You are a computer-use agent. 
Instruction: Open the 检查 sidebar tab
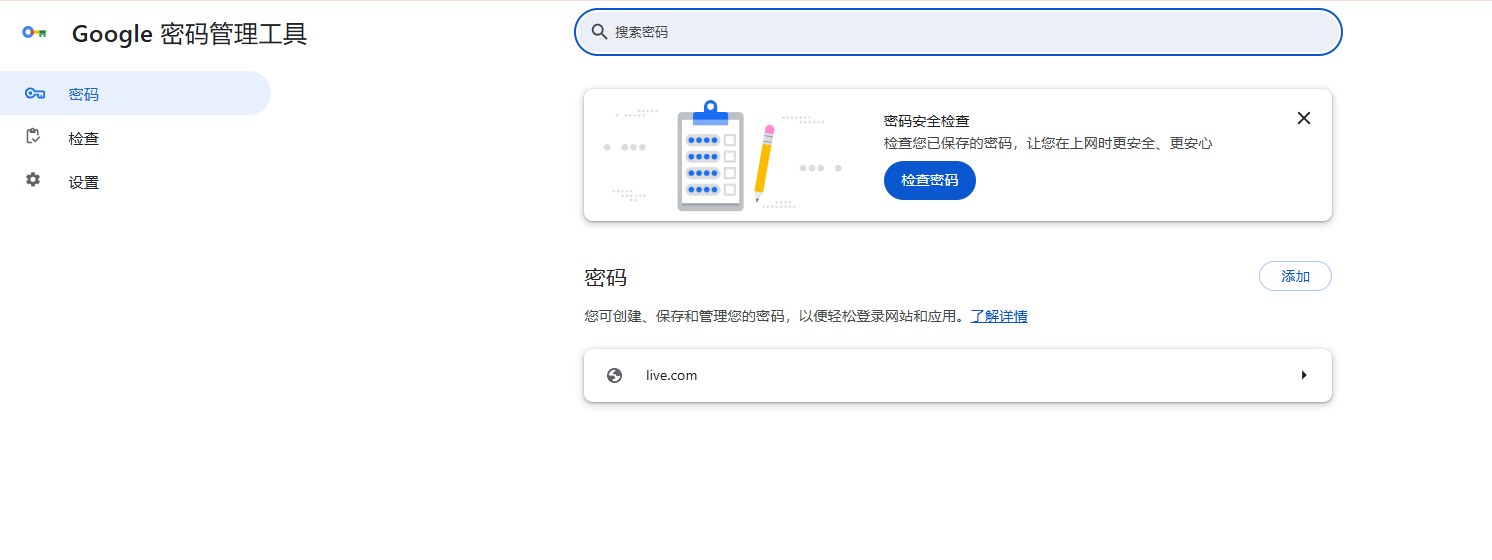click(135, 138)
